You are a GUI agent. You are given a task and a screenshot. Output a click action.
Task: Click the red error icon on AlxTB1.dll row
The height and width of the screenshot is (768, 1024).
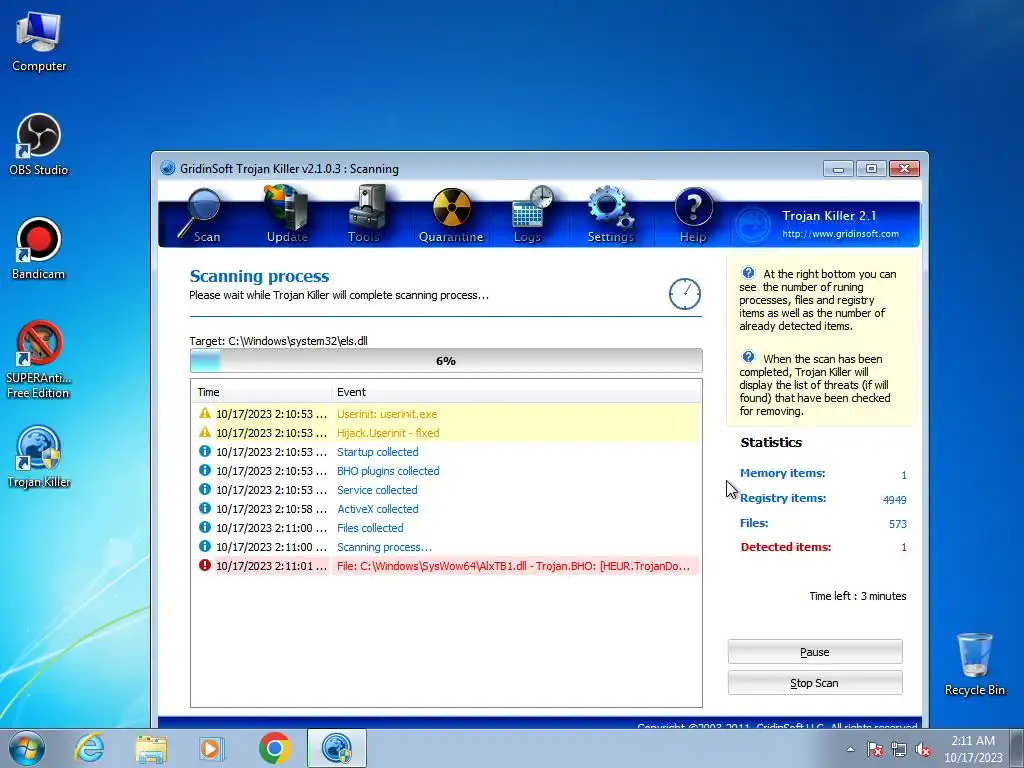pyautogui.click(x=204, y=565)
